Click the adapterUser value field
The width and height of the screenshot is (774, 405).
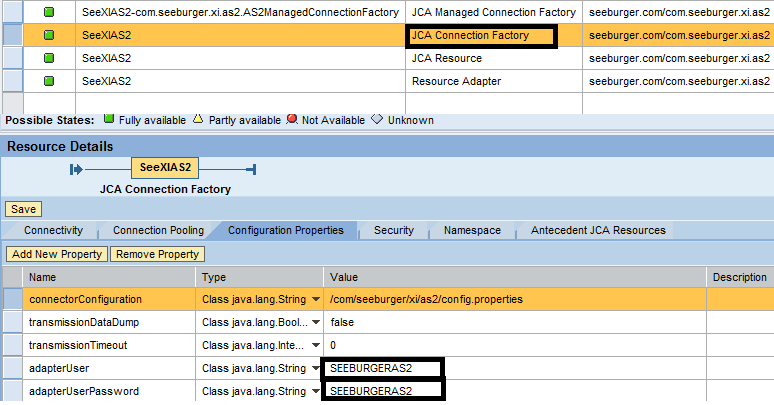point(382,368)
